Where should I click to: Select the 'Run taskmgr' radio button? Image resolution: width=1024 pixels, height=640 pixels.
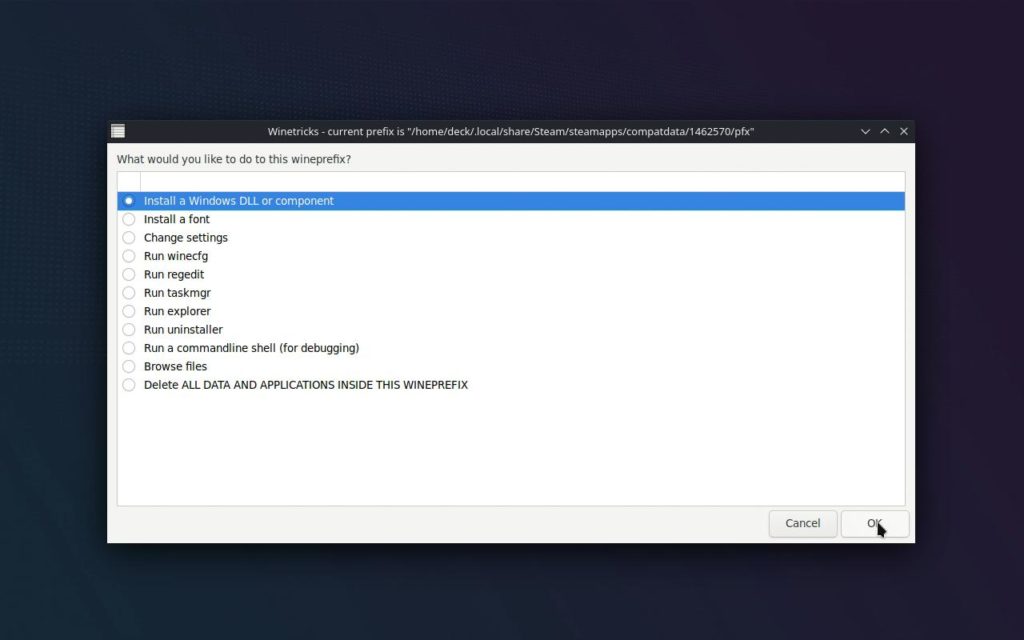[x=129, y=293]
